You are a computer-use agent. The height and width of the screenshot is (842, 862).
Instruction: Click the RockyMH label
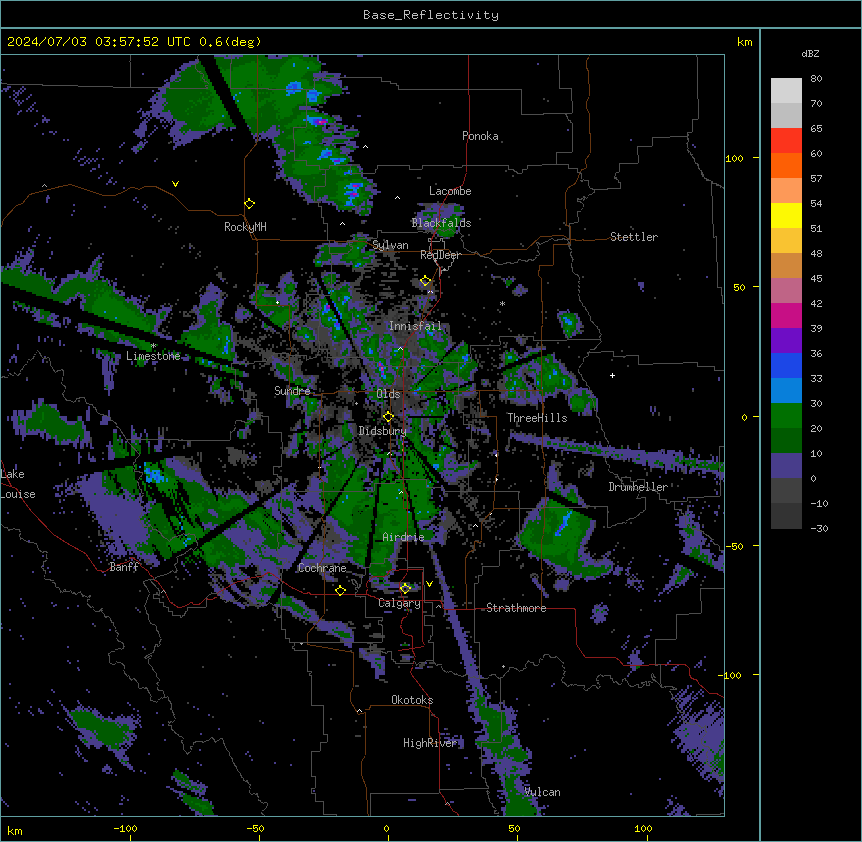pyautogui.click(x=245, y=227)
